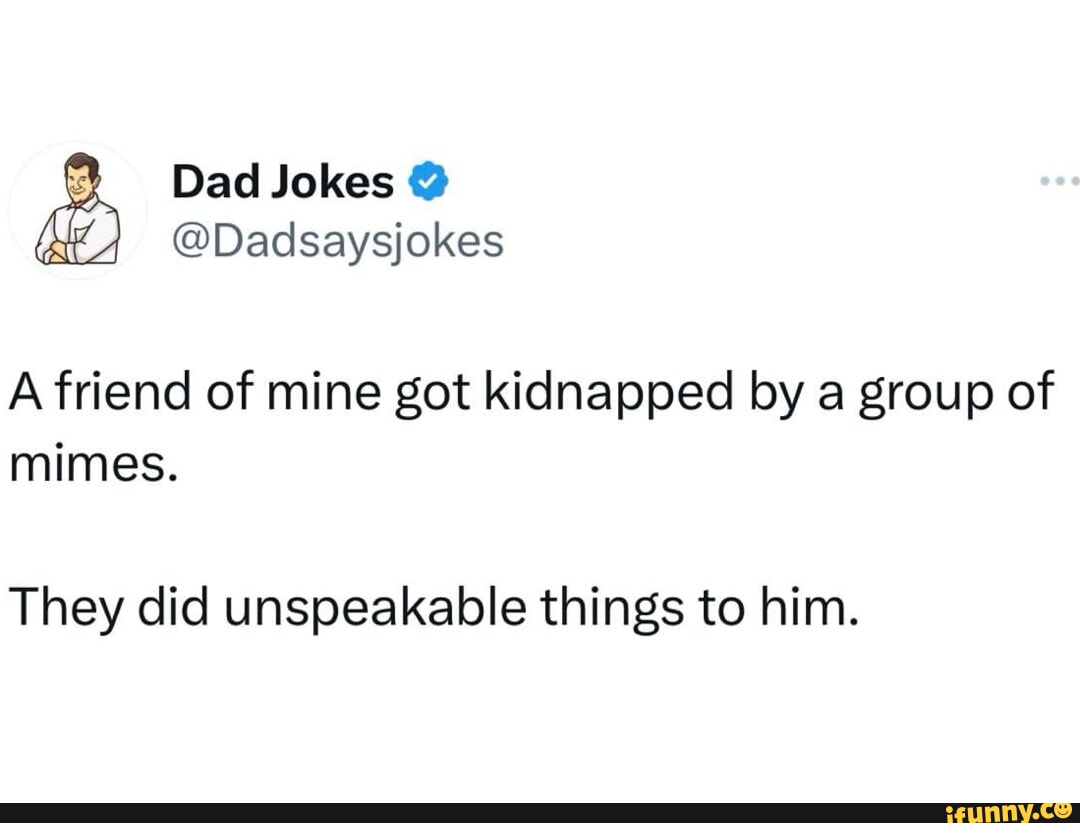This screenshot has width=1080, height=823.
Task: Select the smiley face in the ifunny logo
Action: (x=1062, y=812)
